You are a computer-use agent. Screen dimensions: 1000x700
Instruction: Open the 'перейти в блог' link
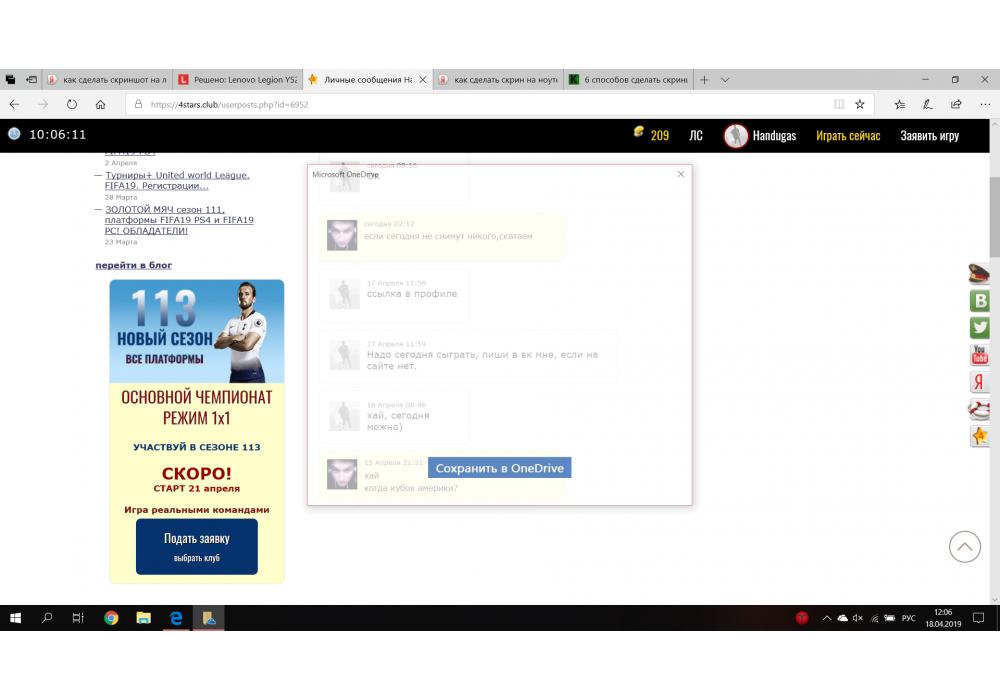tap(133, 265)
